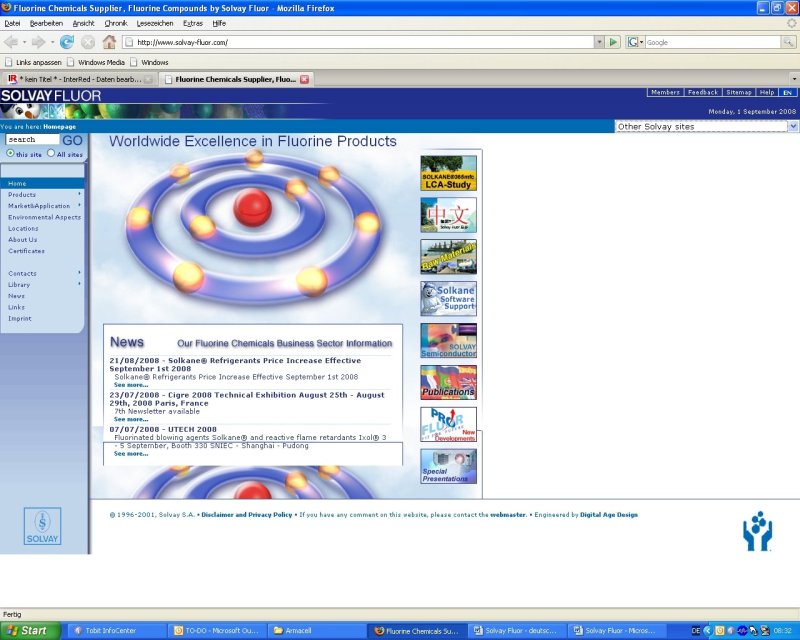800x640 pixels.
Task: Click 'See more...' under Solkane Refrigerants news
Action: [131, 385]
